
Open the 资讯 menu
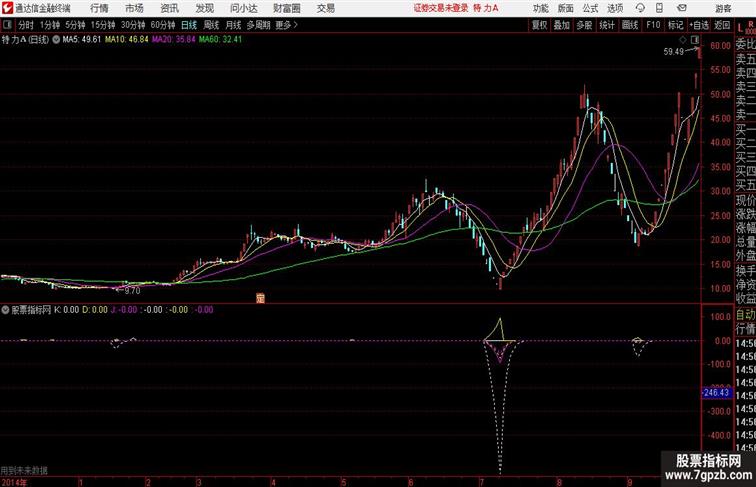click(x=169, y=8)
